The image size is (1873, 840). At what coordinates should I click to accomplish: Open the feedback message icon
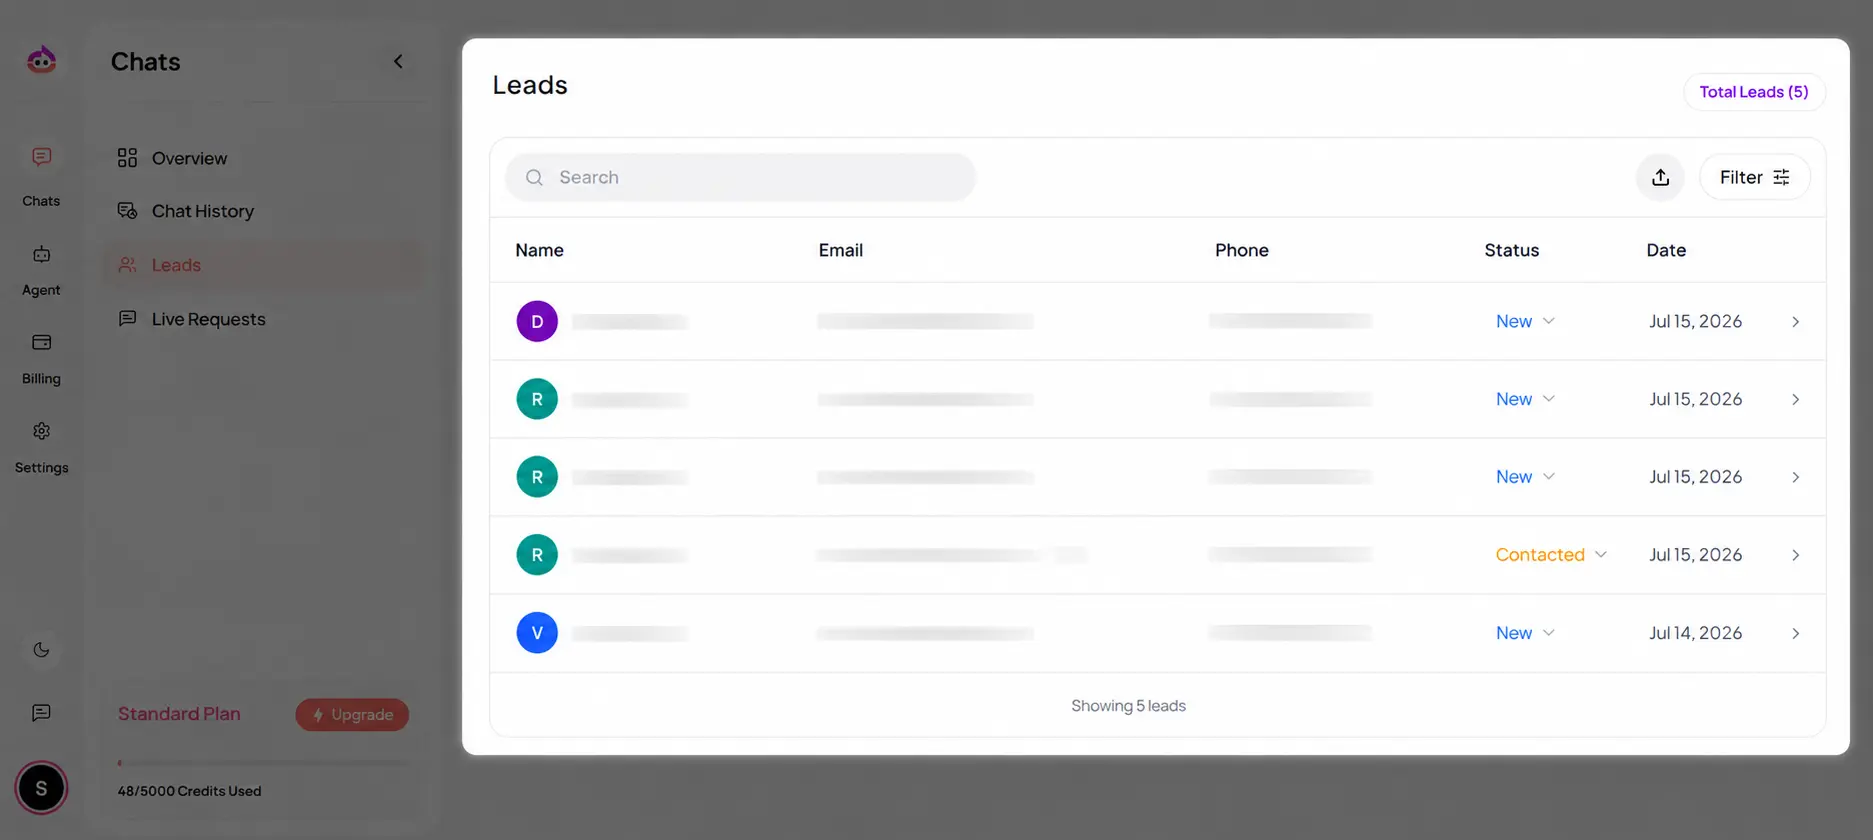point(41,713)
